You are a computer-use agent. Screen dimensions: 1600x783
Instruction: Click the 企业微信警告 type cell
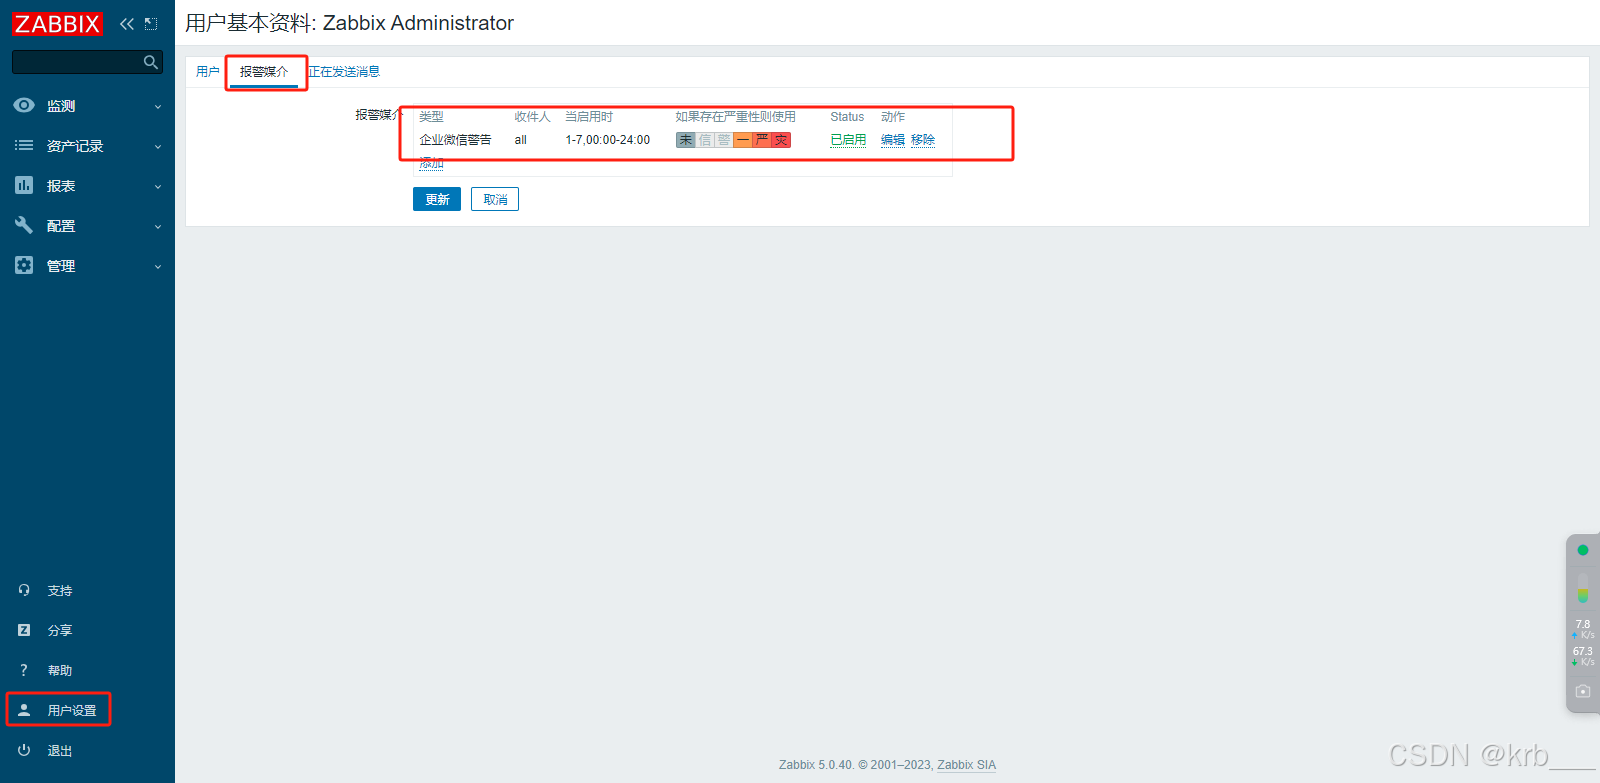point(455,140)
